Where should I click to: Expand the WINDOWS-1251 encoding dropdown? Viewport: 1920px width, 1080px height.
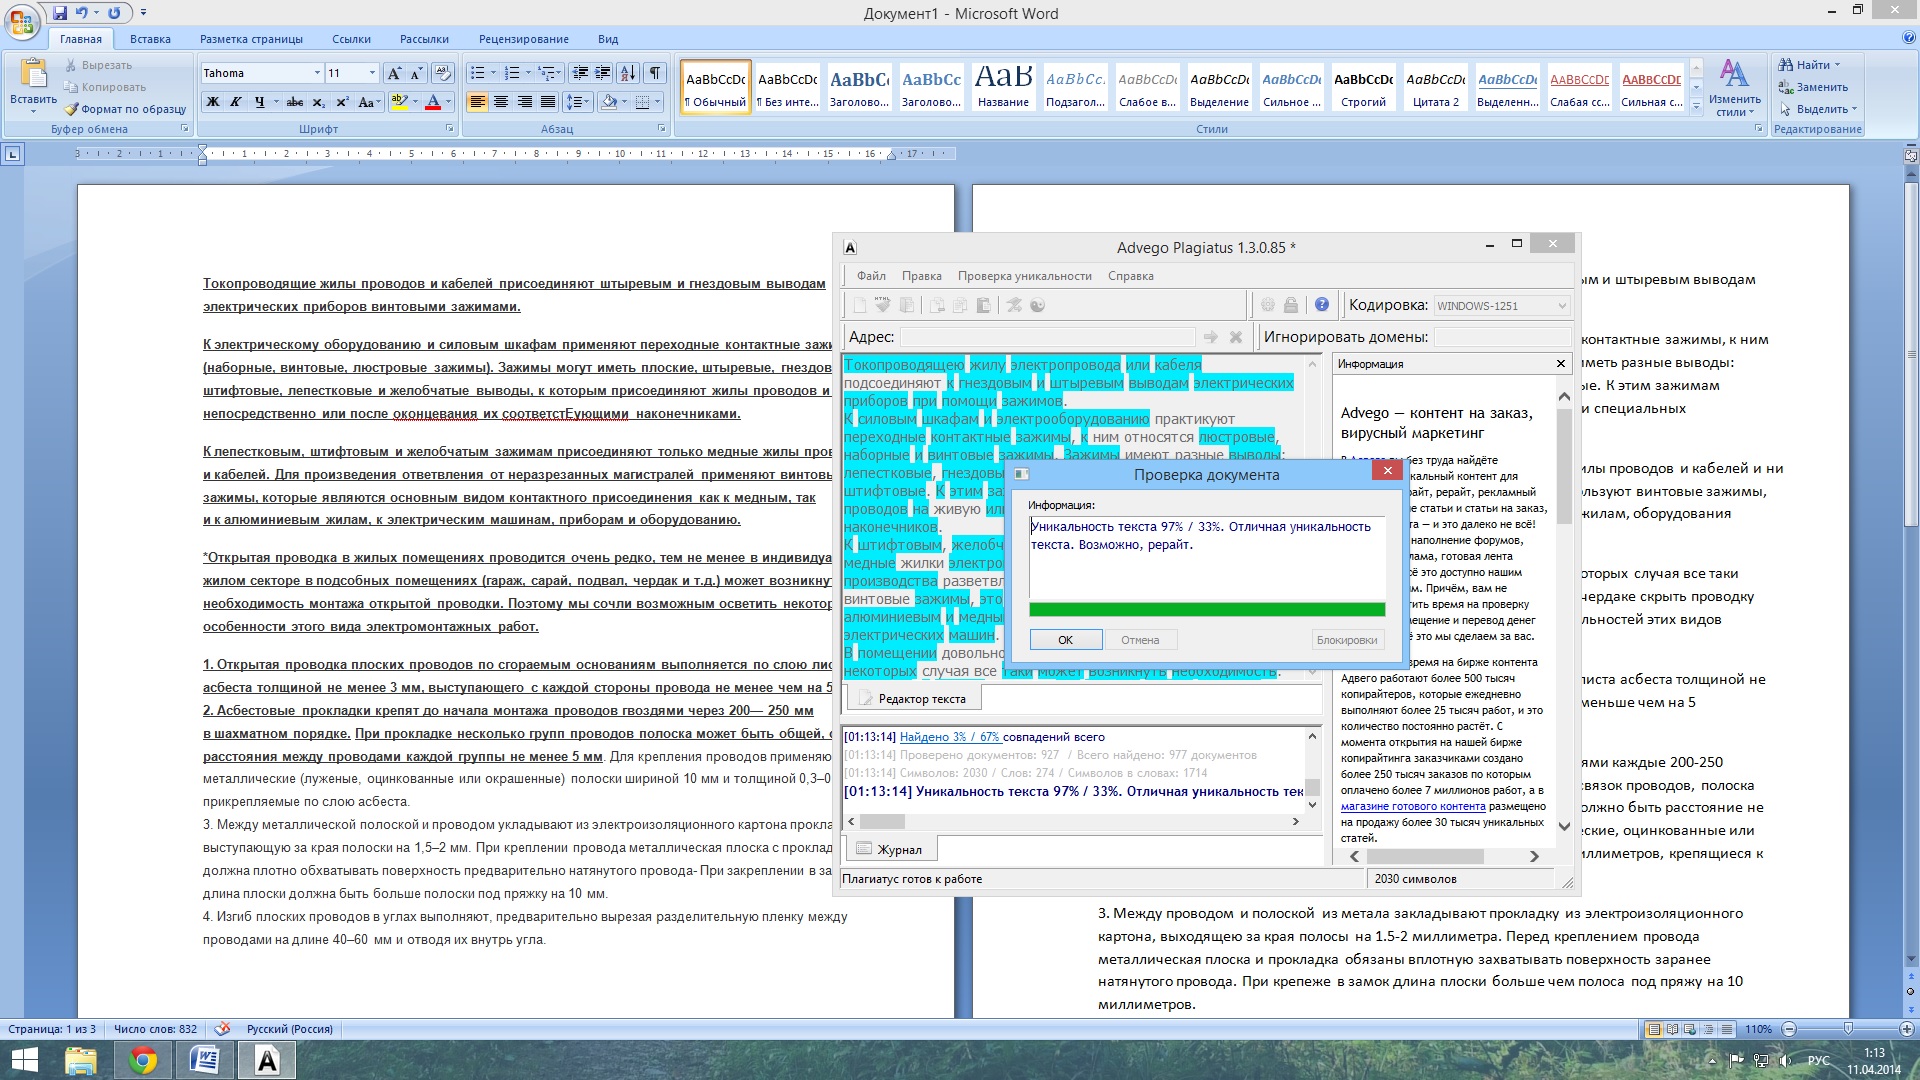(1561, 306)
